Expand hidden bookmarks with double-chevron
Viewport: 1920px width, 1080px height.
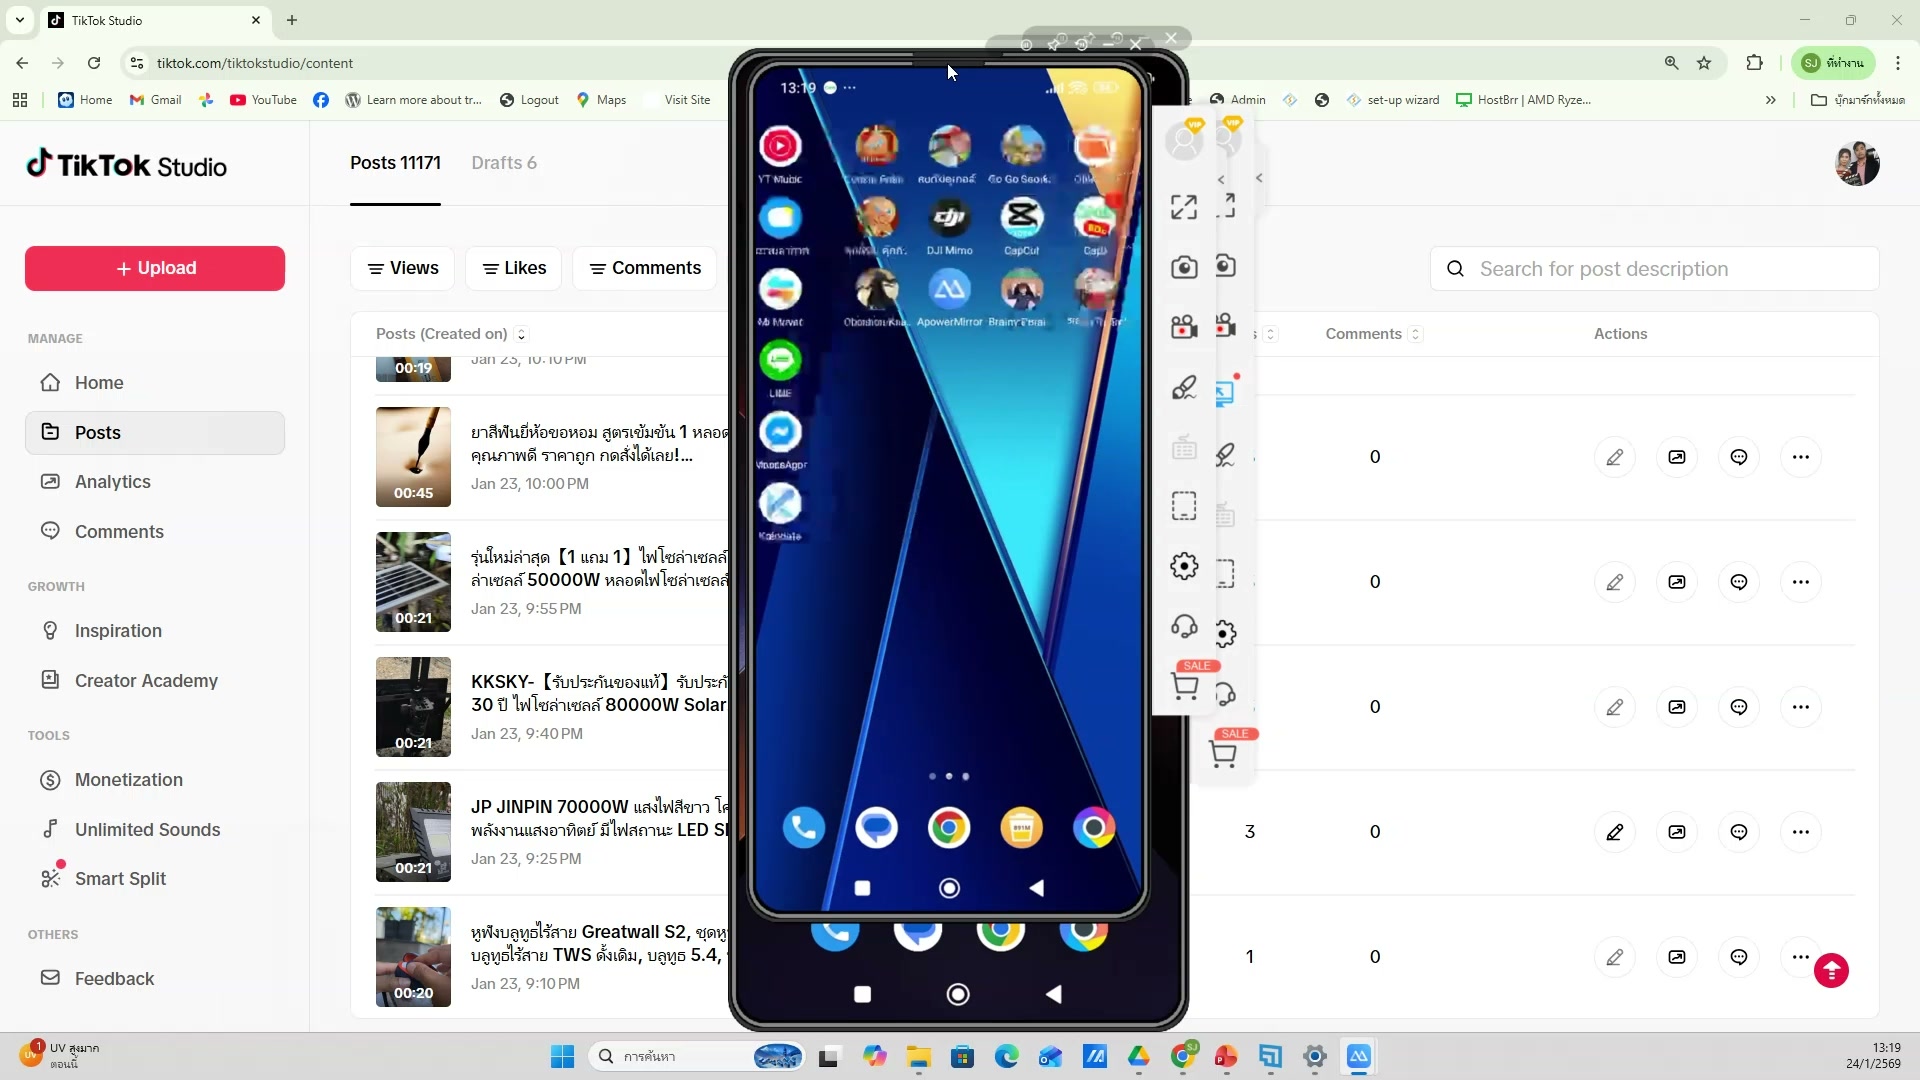pos(1770,100)
